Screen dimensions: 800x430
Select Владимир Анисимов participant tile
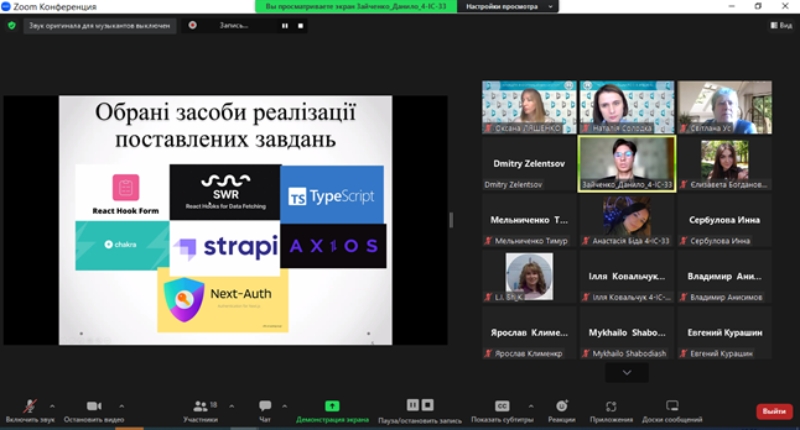click(x=724, y=276)
